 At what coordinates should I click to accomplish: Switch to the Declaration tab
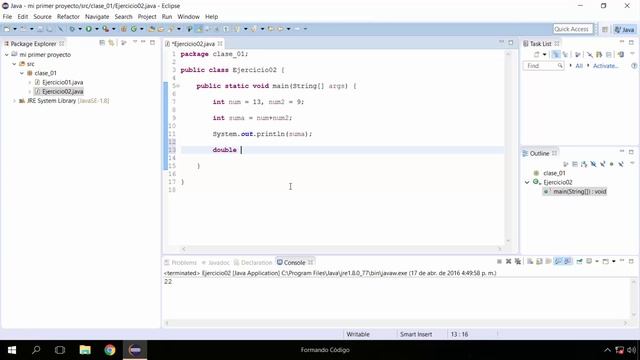pos(253,262)
